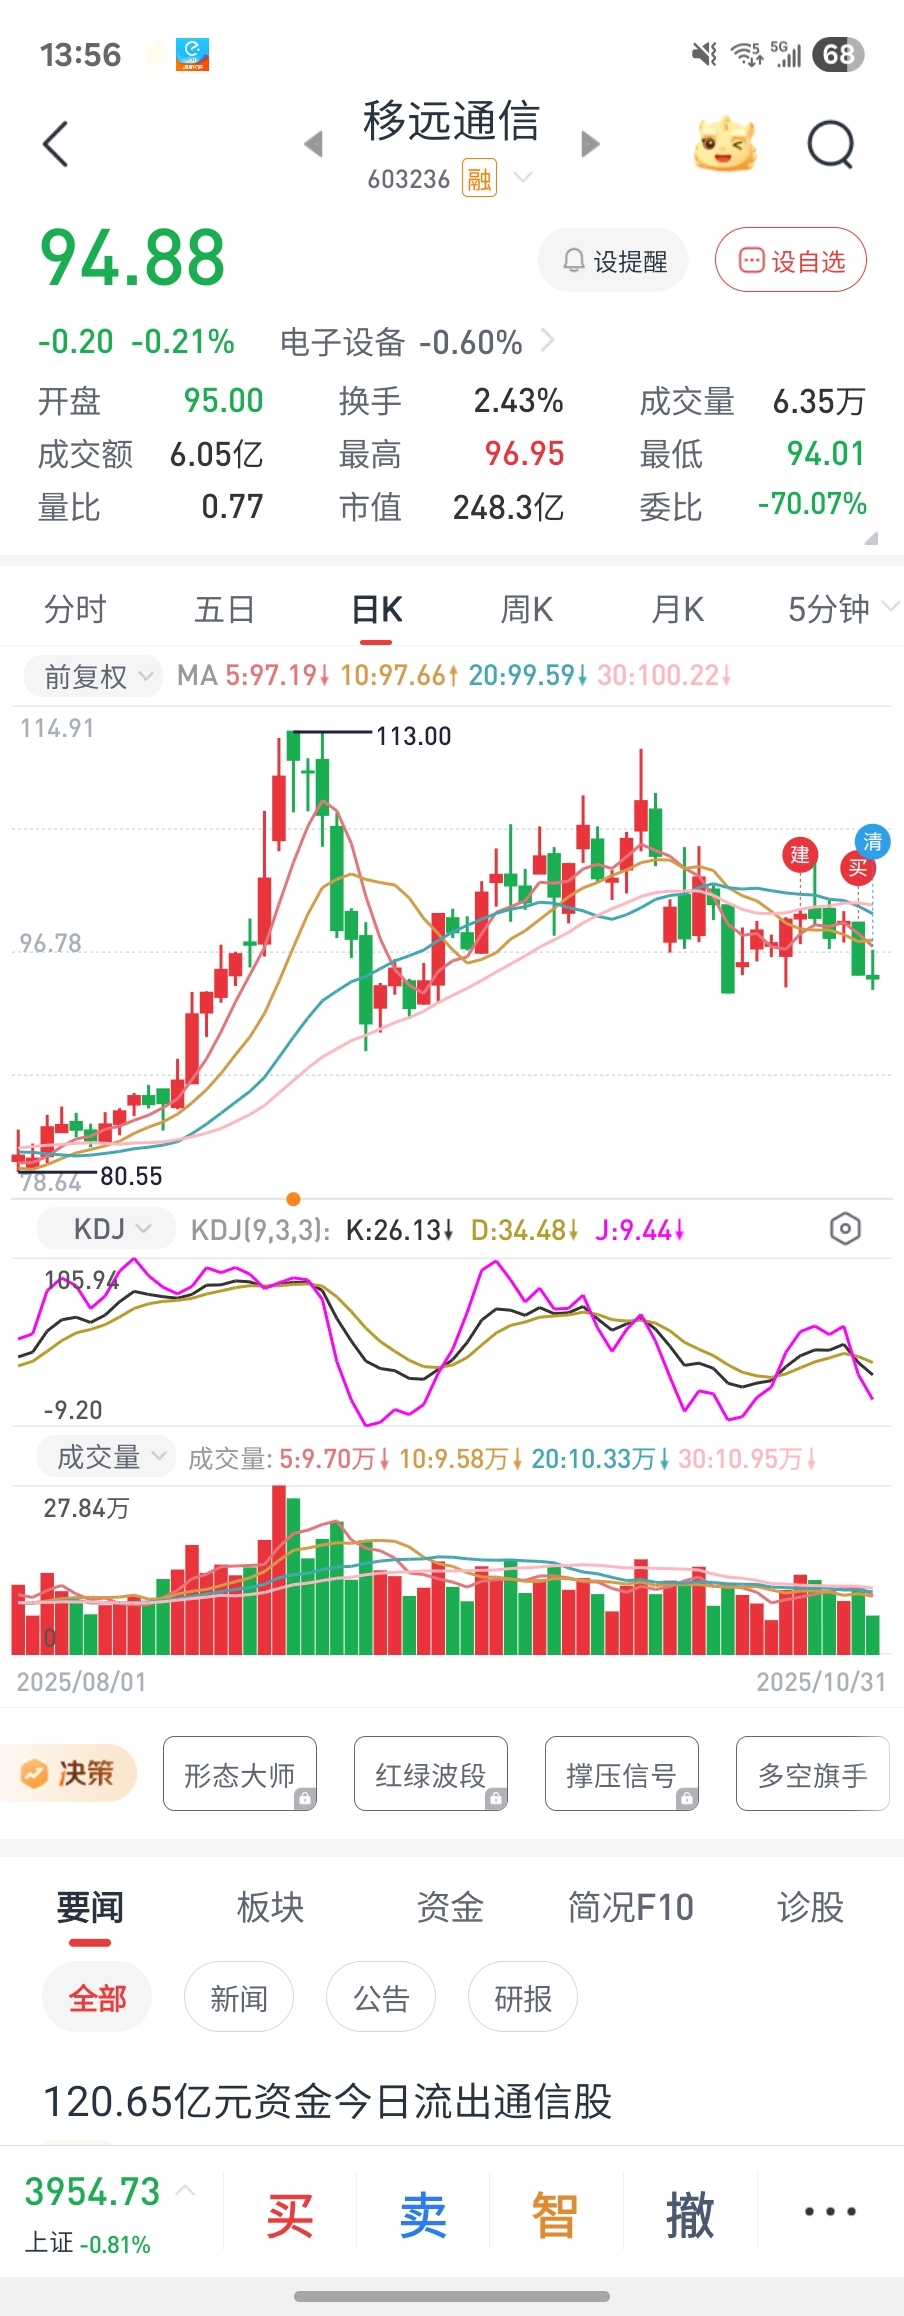Open the locked 撑压信号 tool
The width and height of the screenshot is (904, 2316).
click(x=622, y=1774)
